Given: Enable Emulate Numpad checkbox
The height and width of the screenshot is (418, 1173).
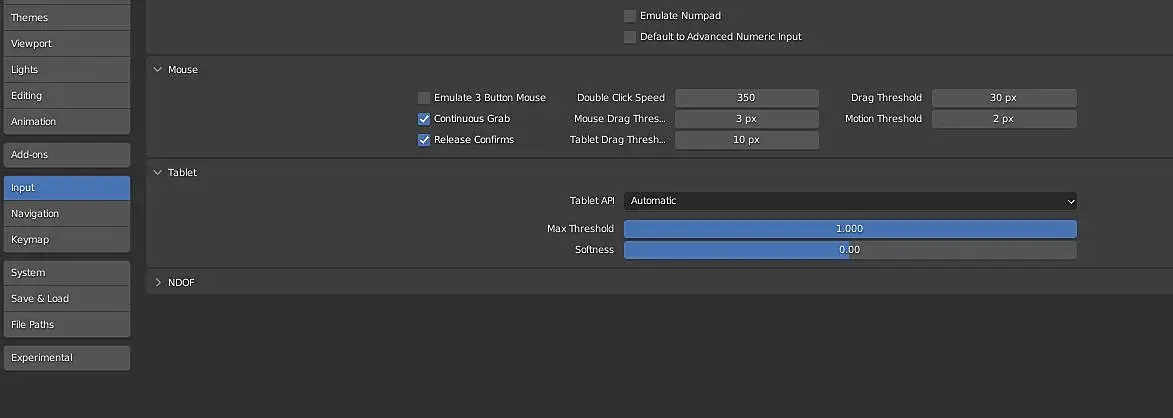Looking at the screenshot, I should point(630,16).
